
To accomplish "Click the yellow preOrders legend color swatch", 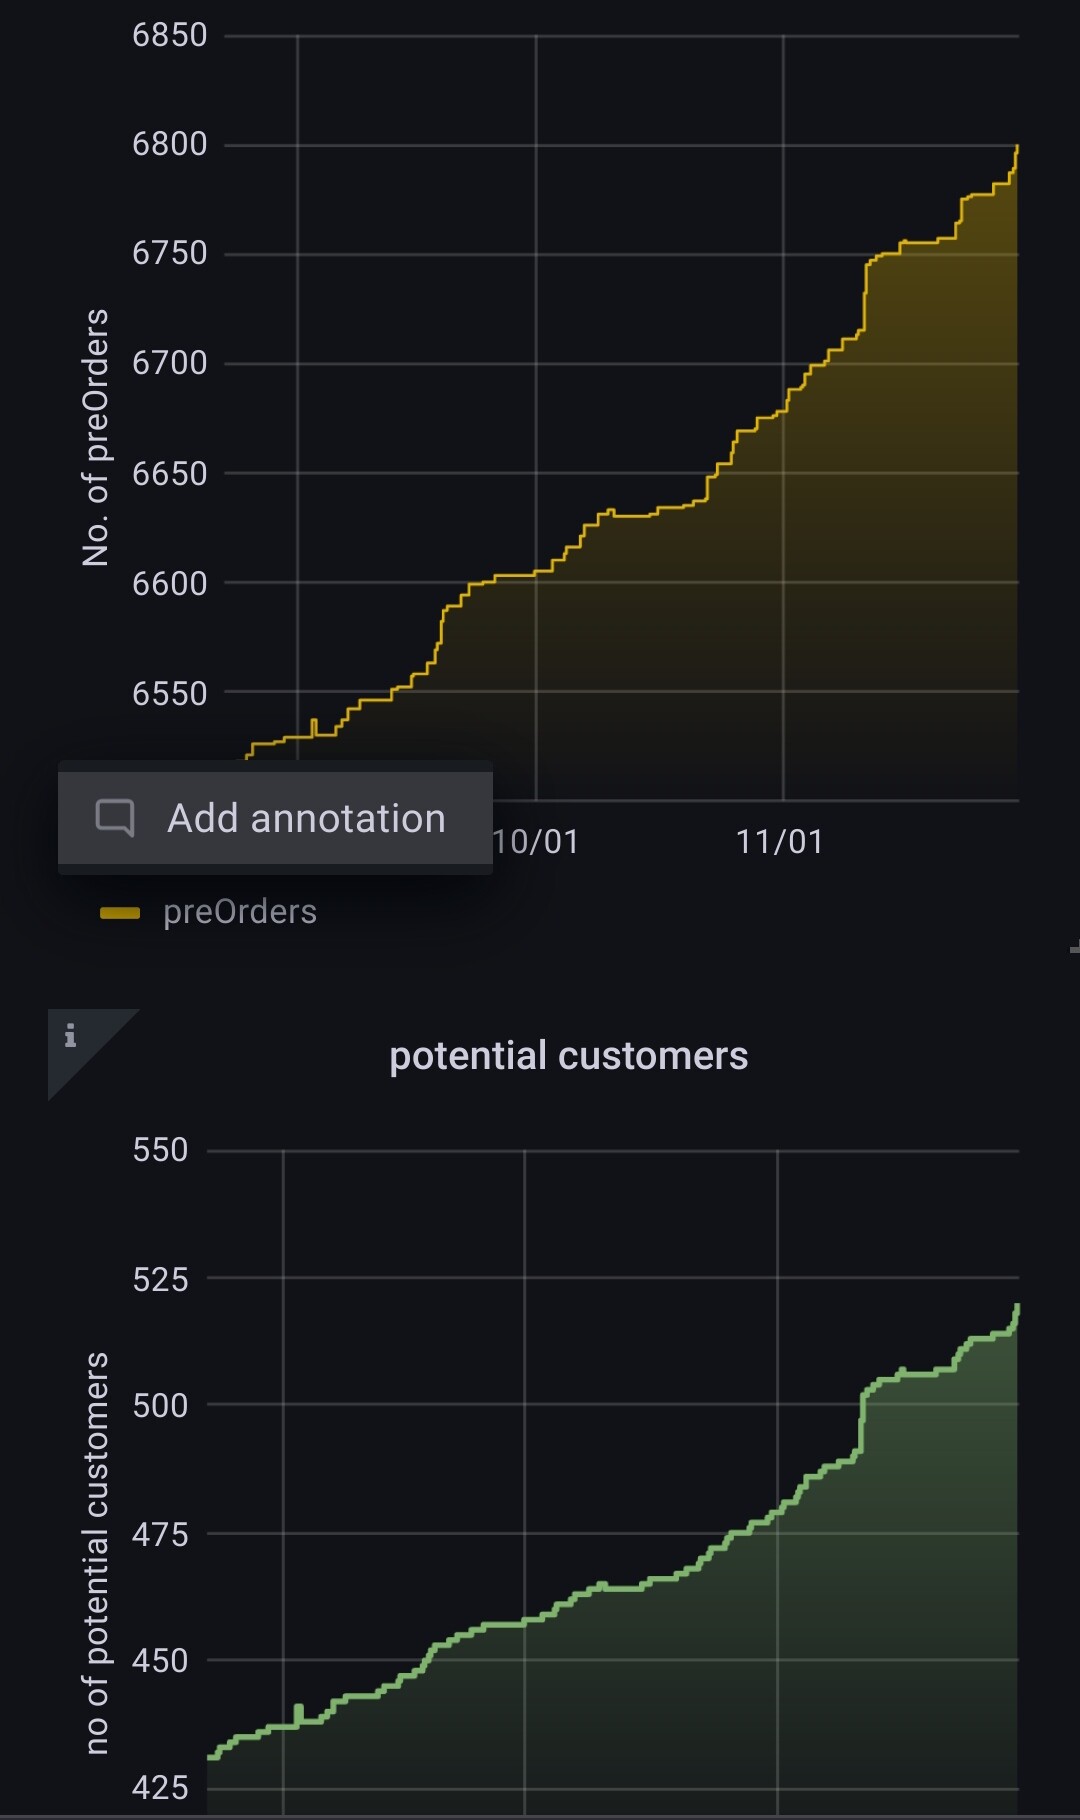I will click(120, 912).
